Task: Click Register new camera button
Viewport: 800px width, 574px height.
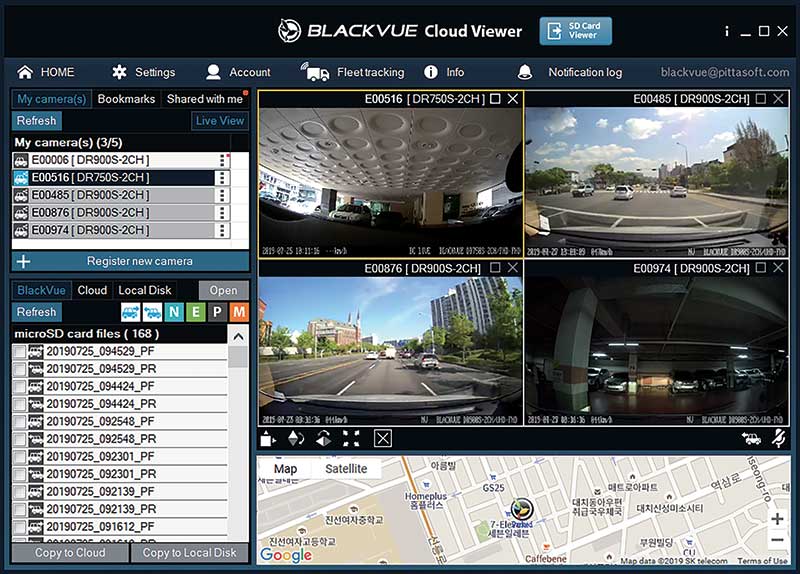Action: coord(130,261)
